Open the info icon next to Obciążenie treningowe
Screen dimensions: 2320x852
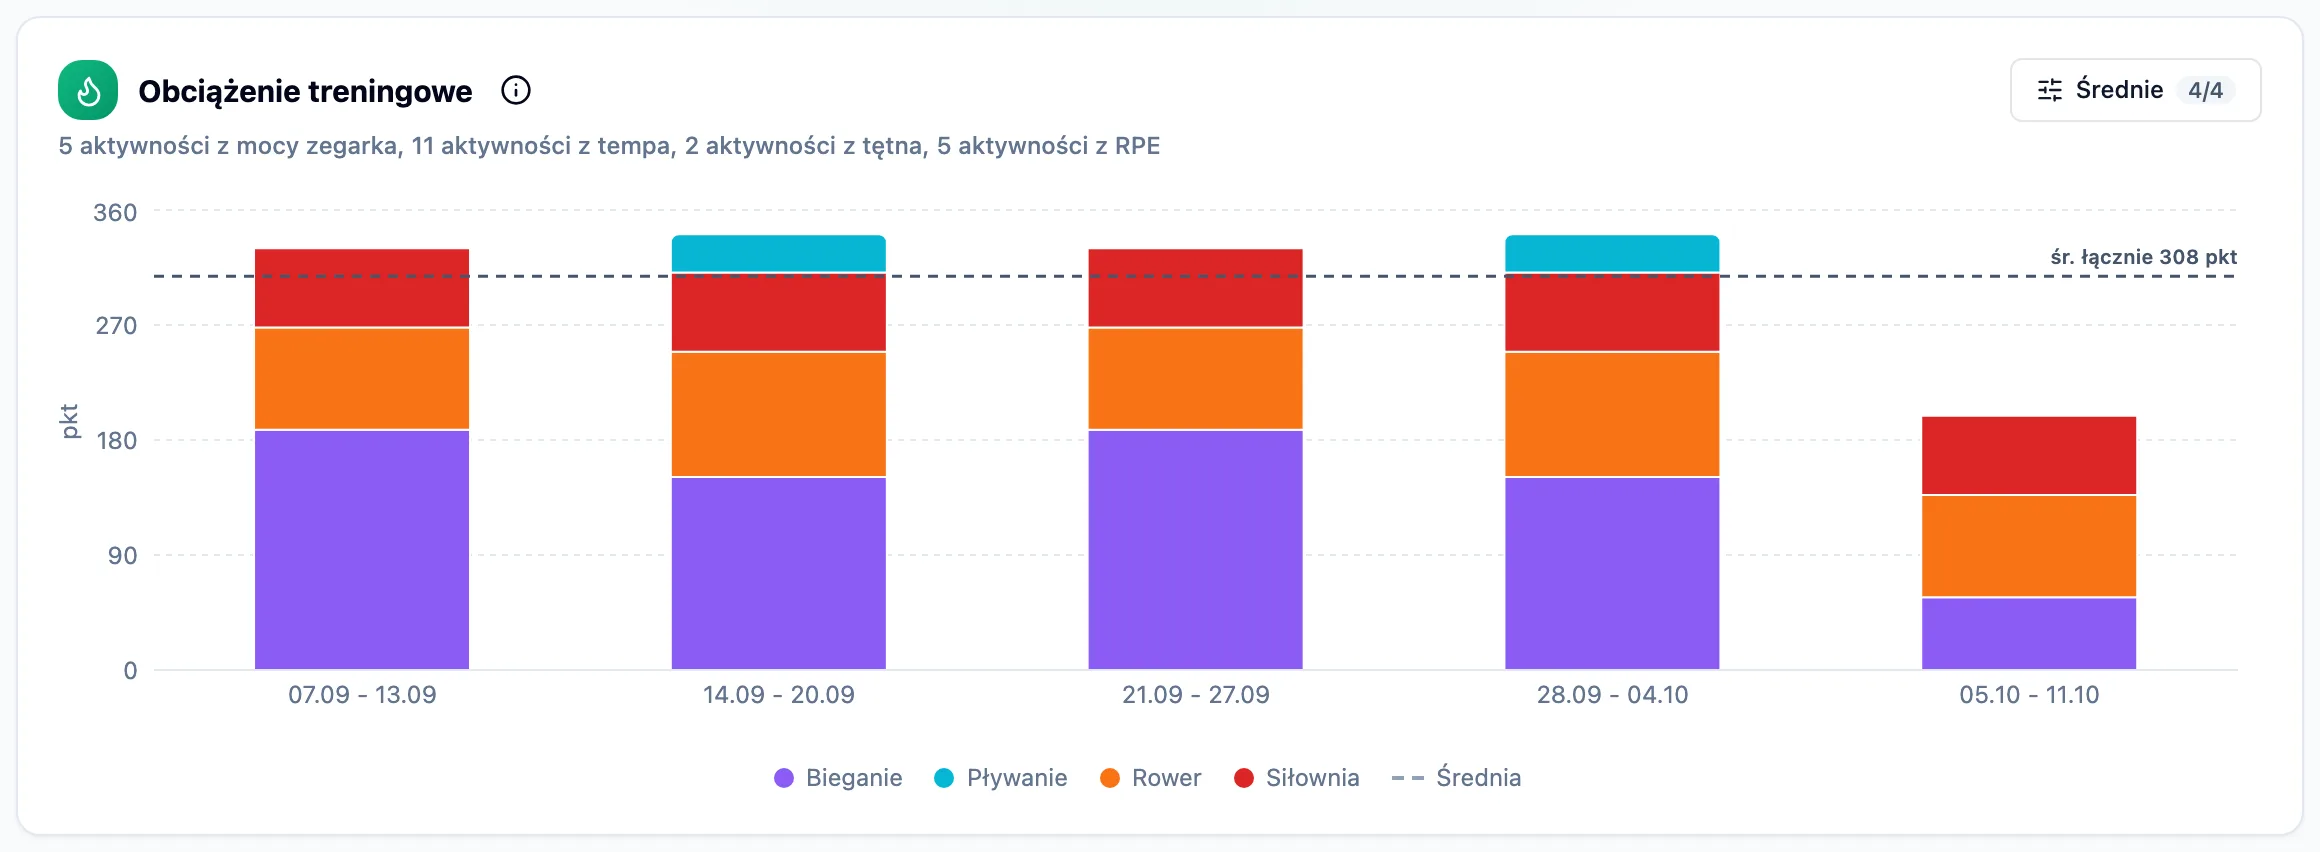516,90
